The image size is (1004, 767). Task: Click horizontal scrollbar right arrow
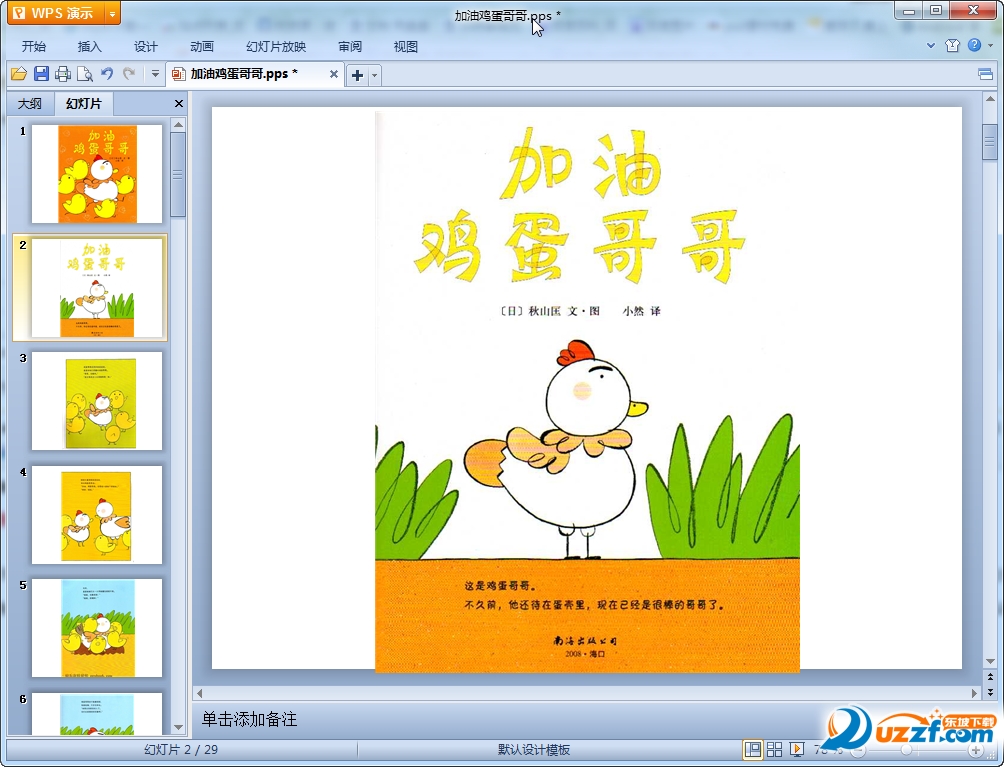pos(975,693)
